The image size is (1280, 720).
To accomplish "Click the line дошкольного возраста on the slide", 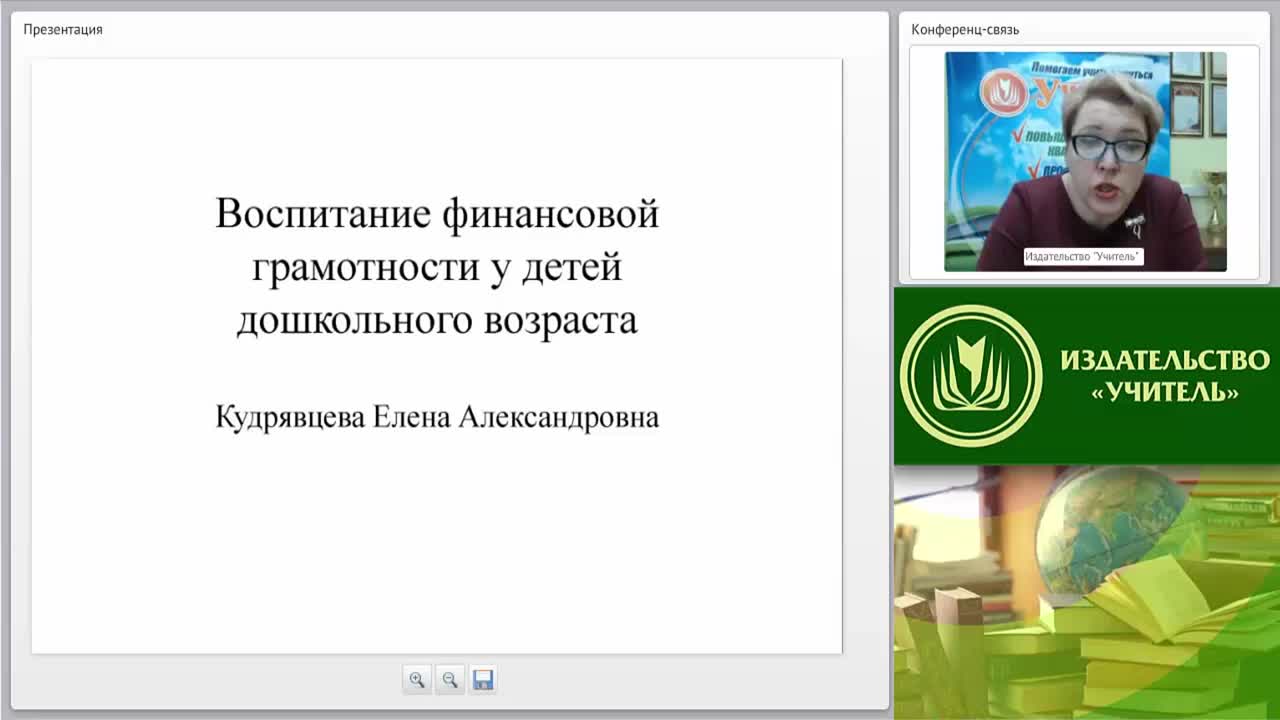I will [x=437, y=320].
